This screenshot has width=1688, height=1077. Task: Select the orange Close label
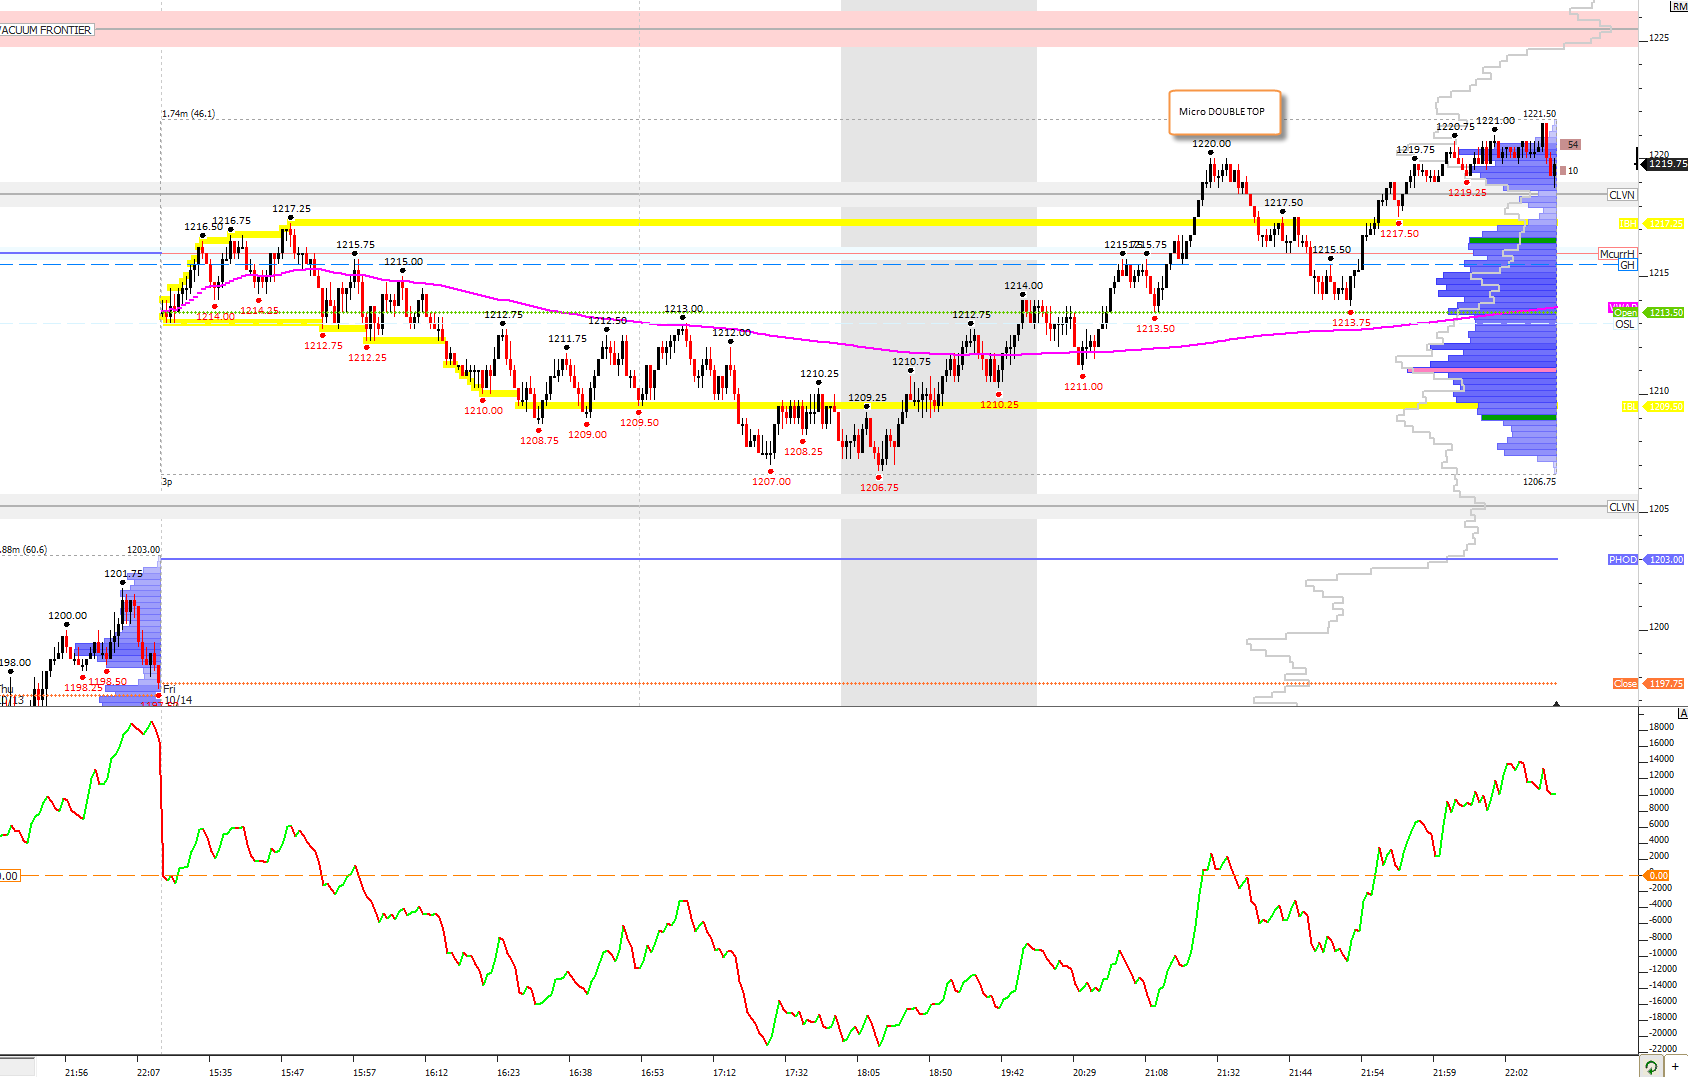pos(1625,684)
